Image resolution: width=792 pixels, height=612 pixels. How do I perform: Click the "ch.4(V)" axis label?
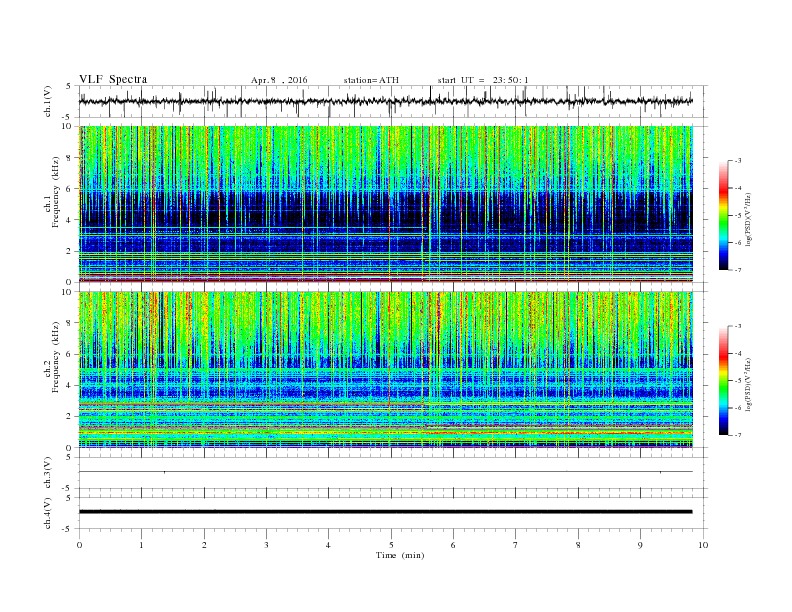[x=47, y=513]
